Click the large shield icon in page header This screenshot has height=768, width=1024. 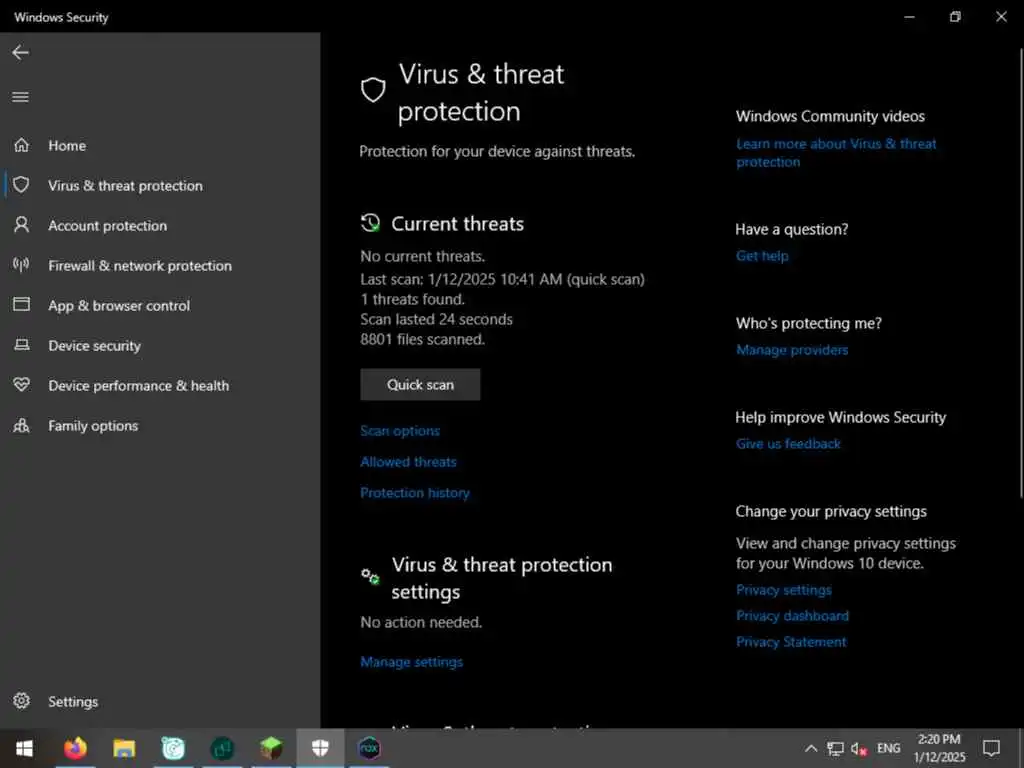(x=373, y=90)
